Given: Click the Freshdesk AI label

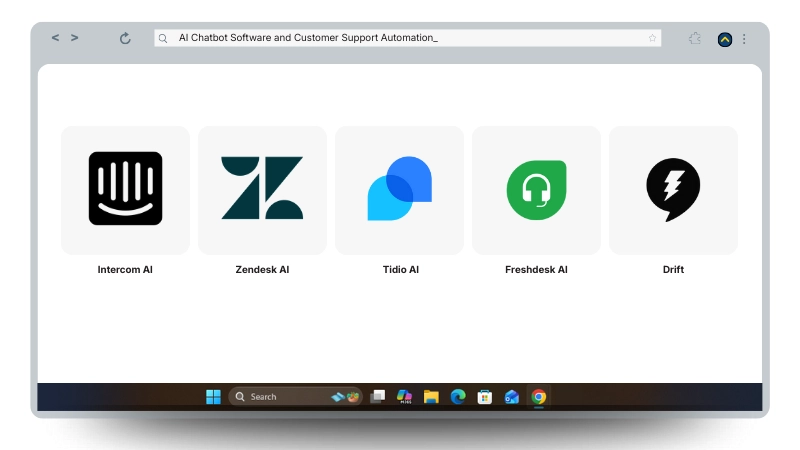Looking at the screenshot, I should [536, 269].
